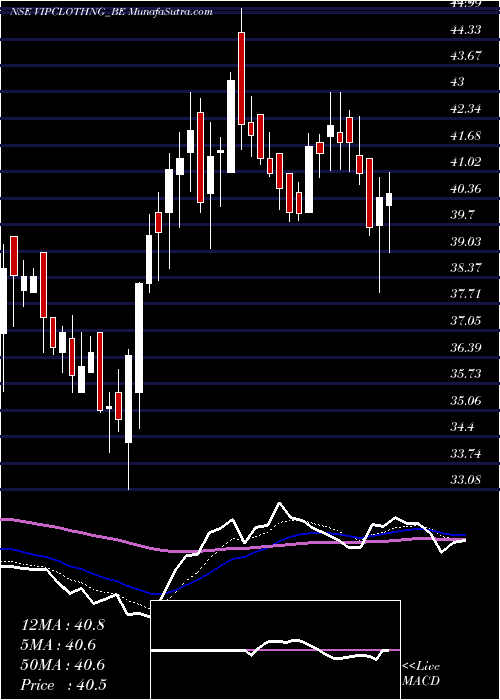Click the 12MA : 40.8 readout

[62, 625]
